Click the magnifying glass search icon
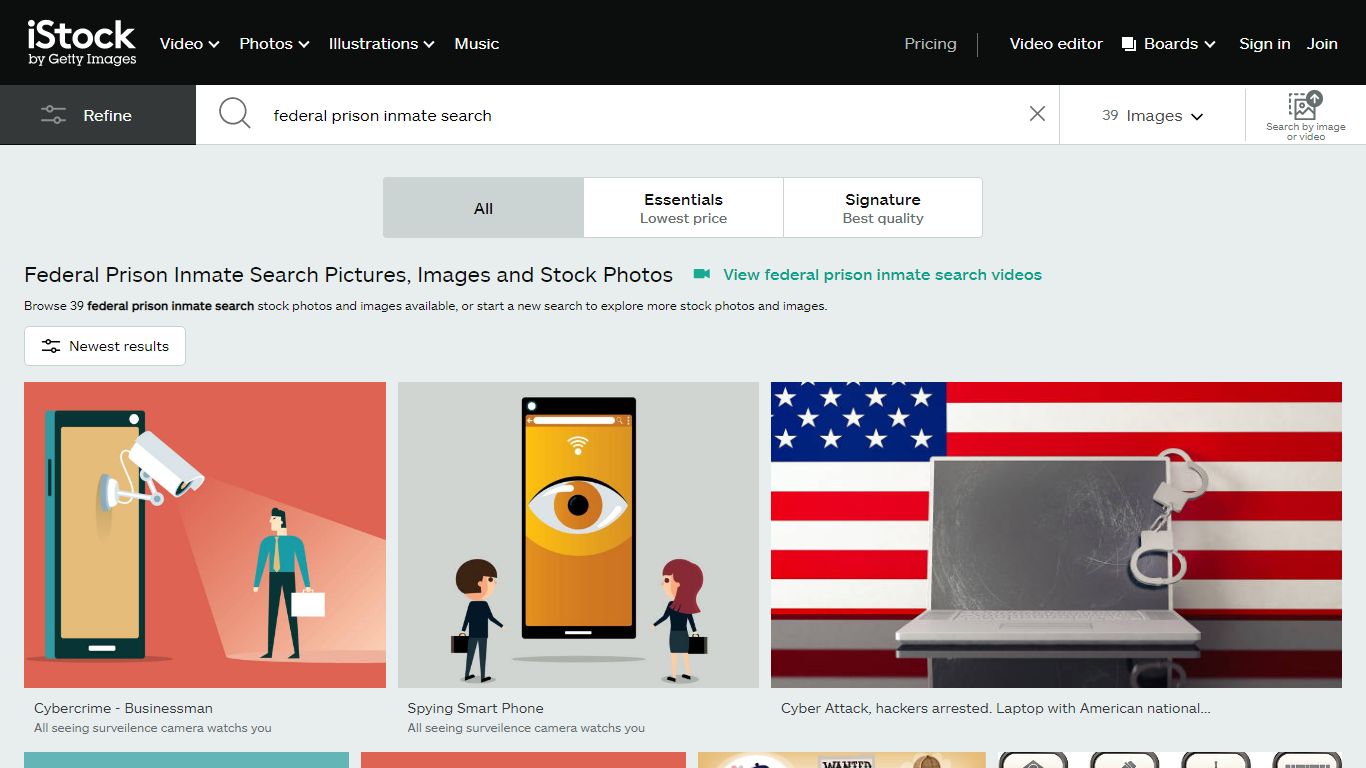Viewport: 1366px width, 768px height. click(x=234, y=113)
